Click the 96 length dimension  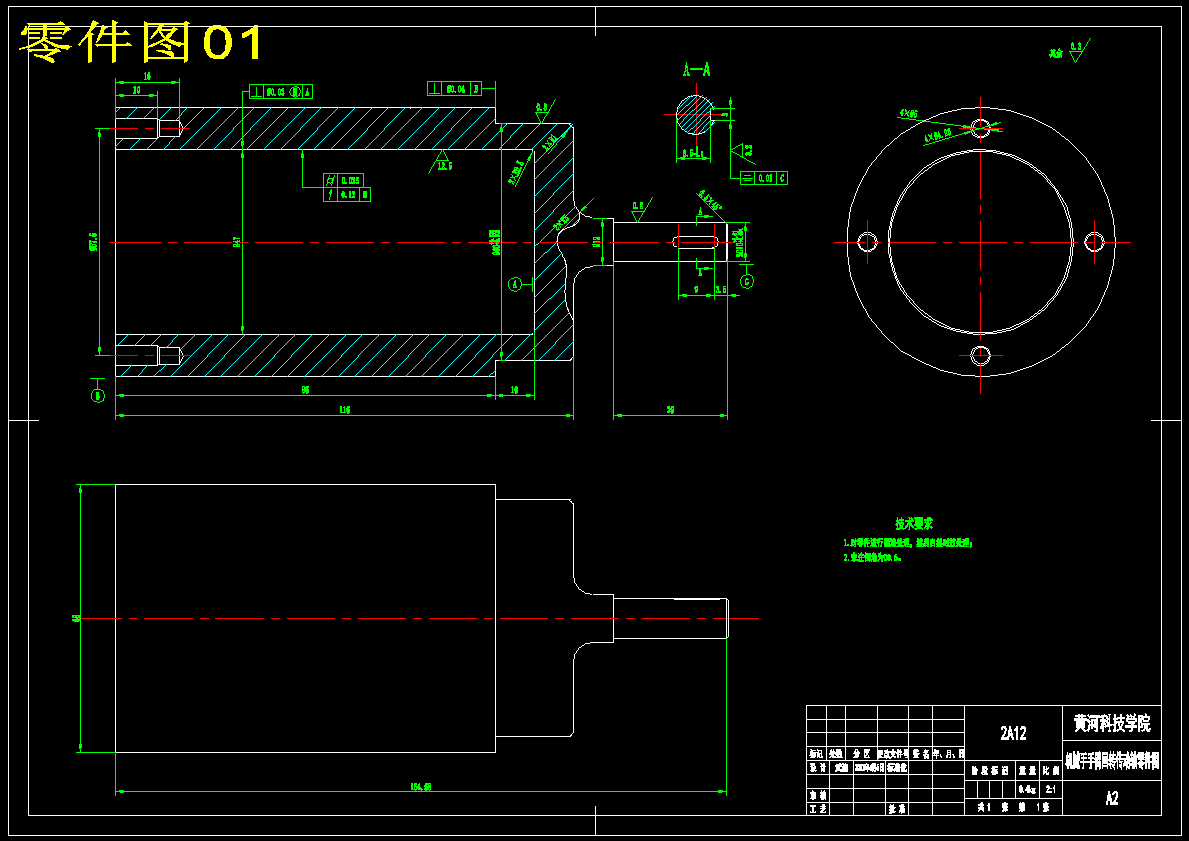(x=306, y=390)
